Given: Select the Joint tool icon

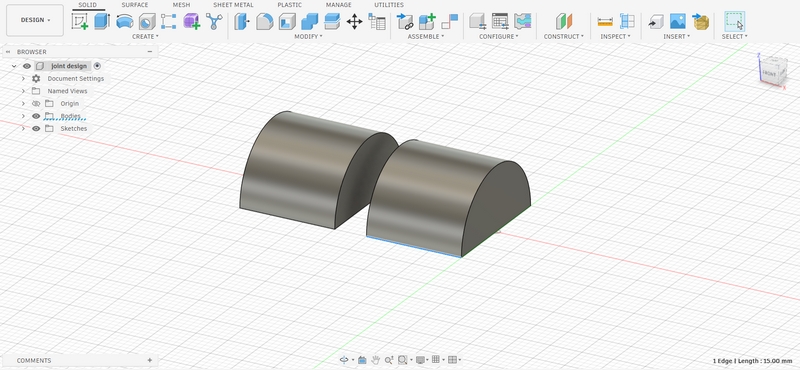Looking at the screenshot, I should [449, 21].
